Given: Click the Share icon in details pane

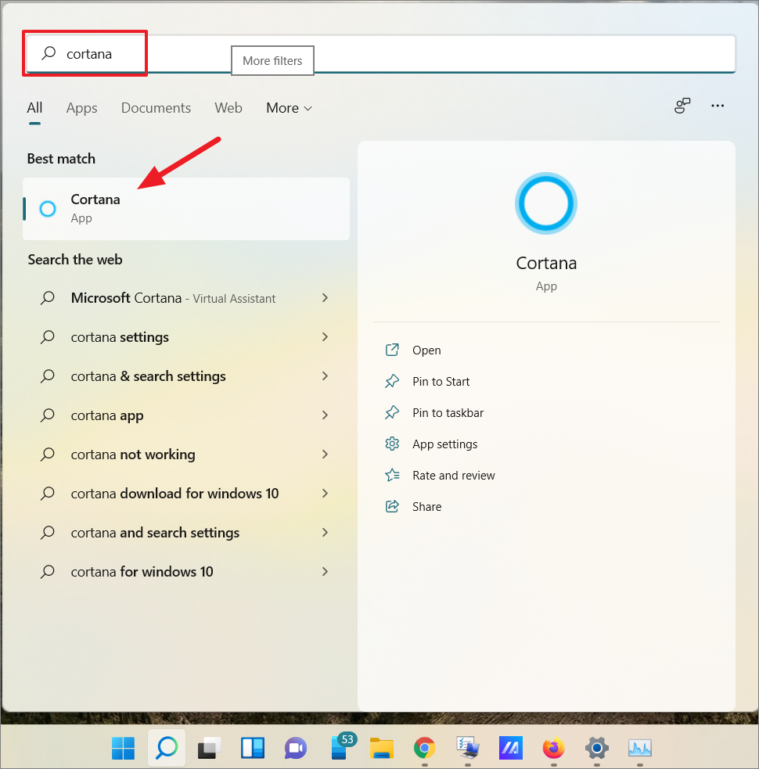Looking at the screenshot, I should 392,506.
